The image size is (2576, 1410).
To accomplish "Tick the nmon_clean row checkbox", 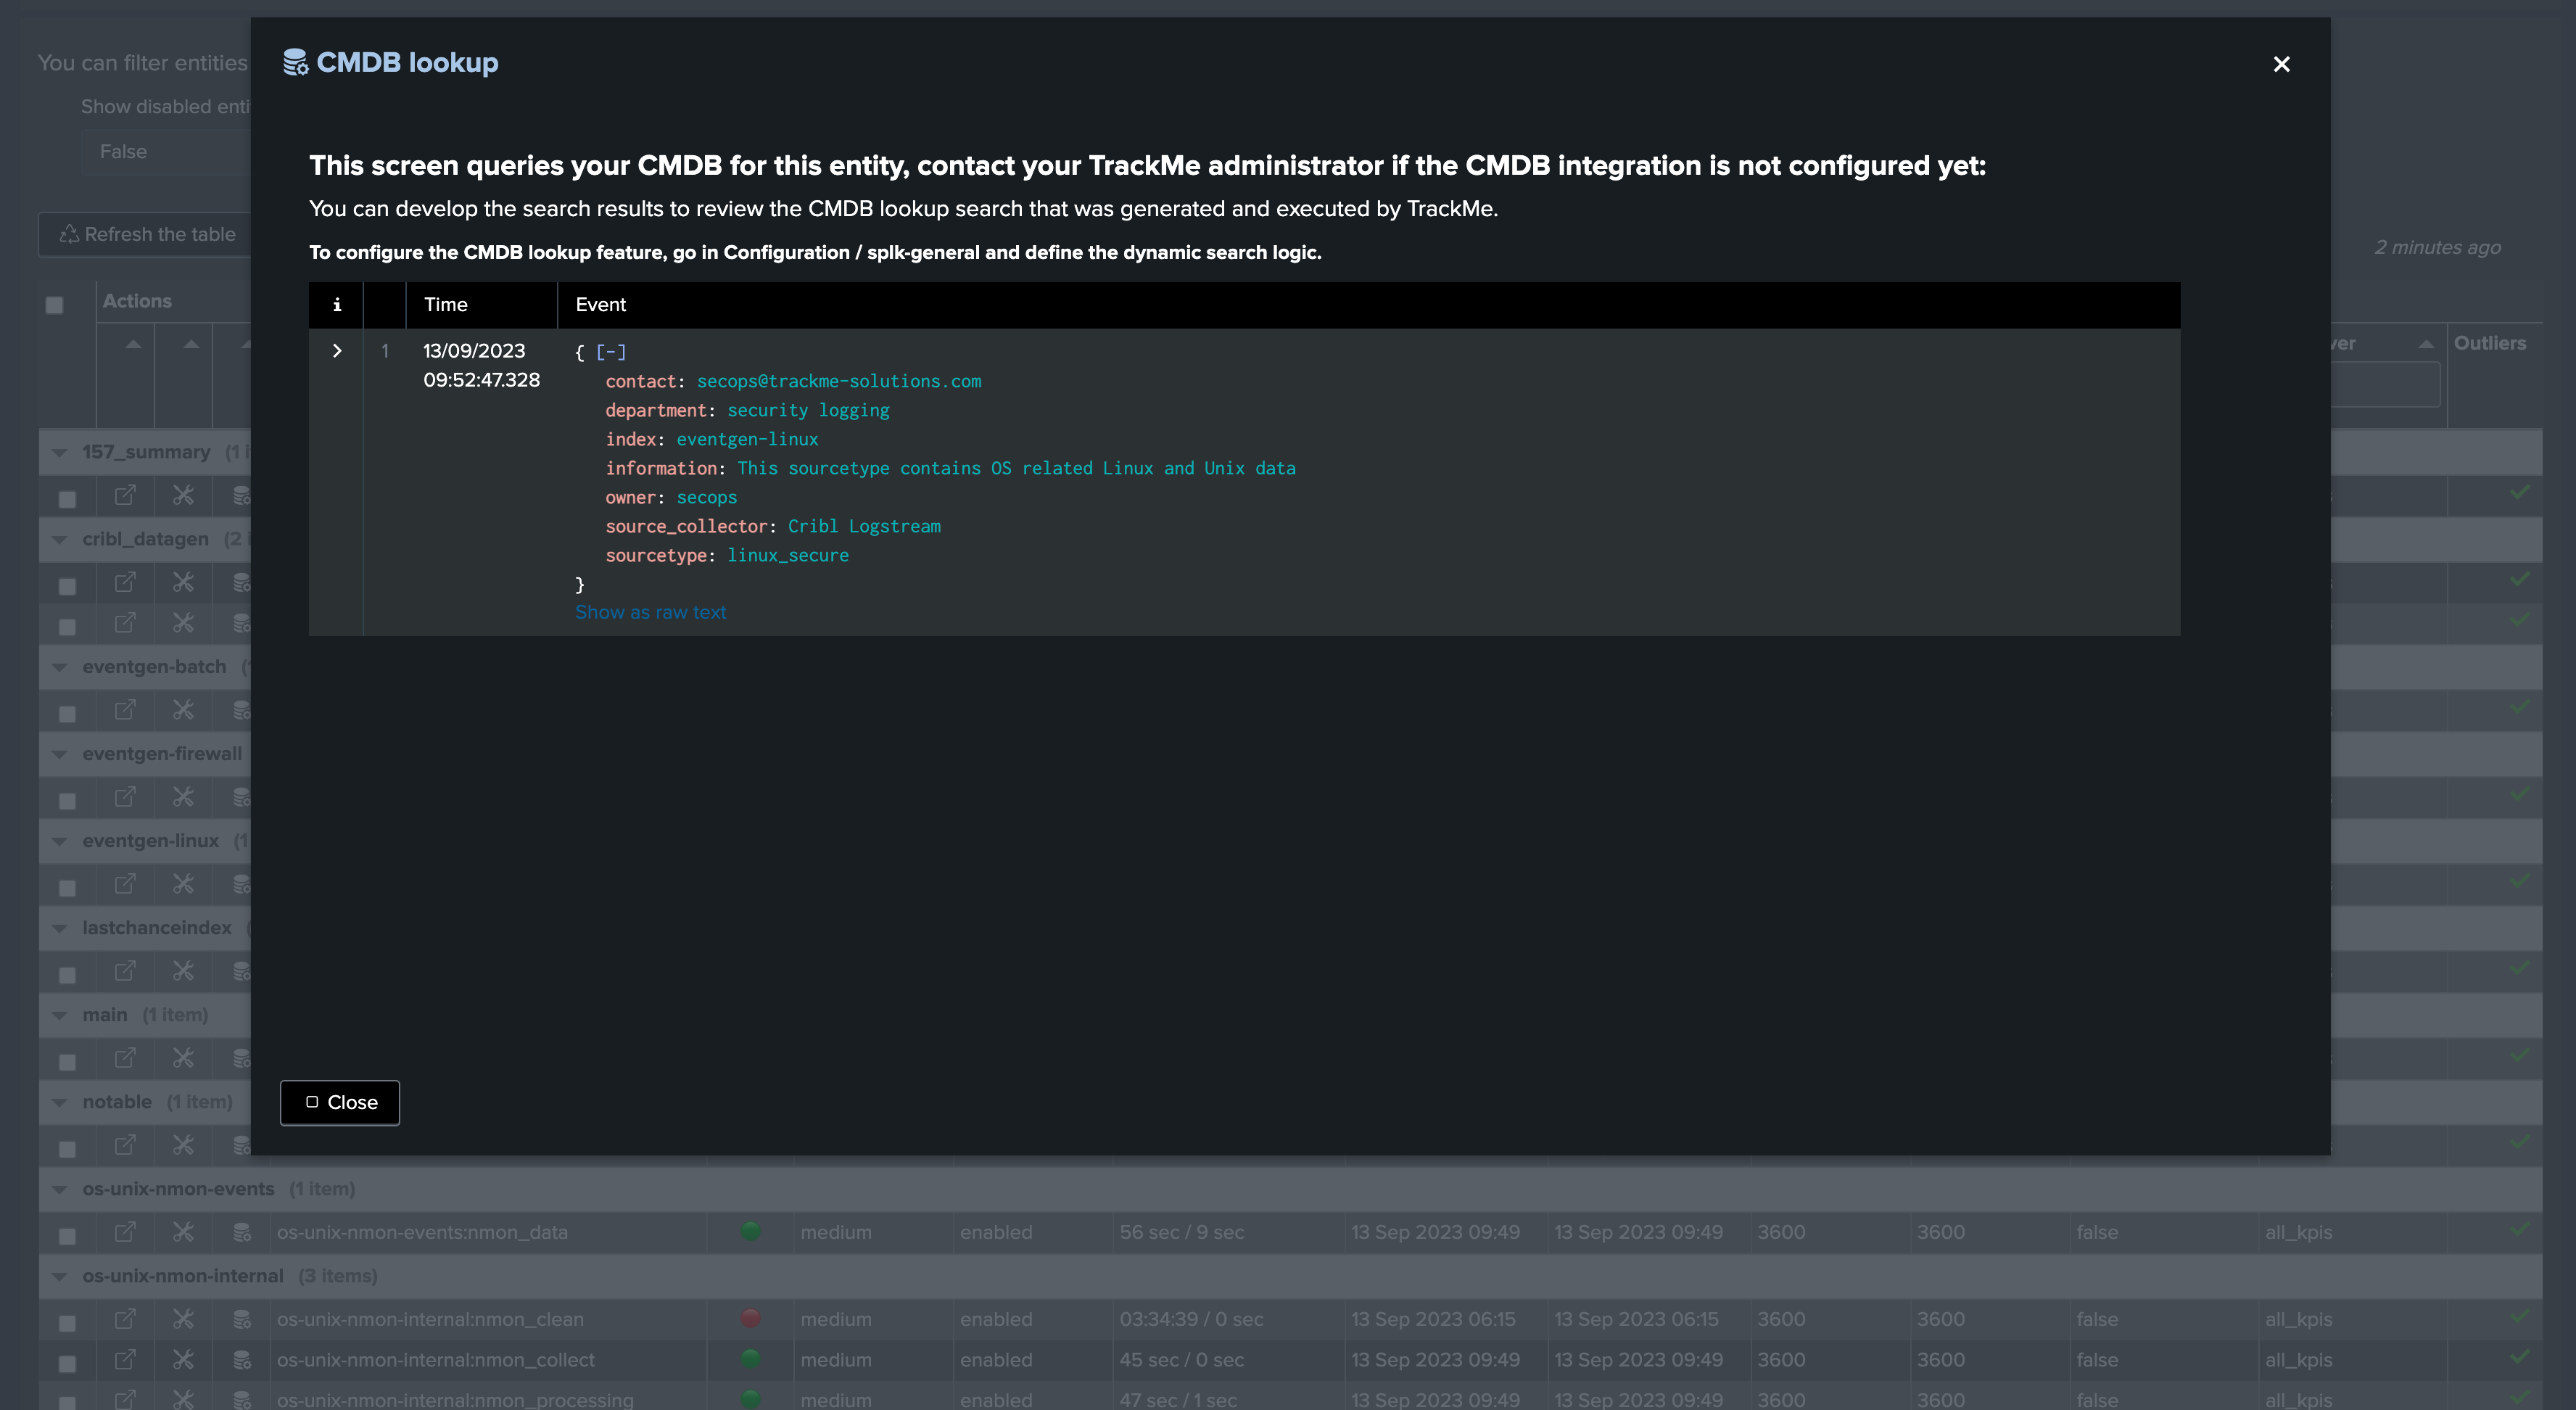I will pos(67,1323).
